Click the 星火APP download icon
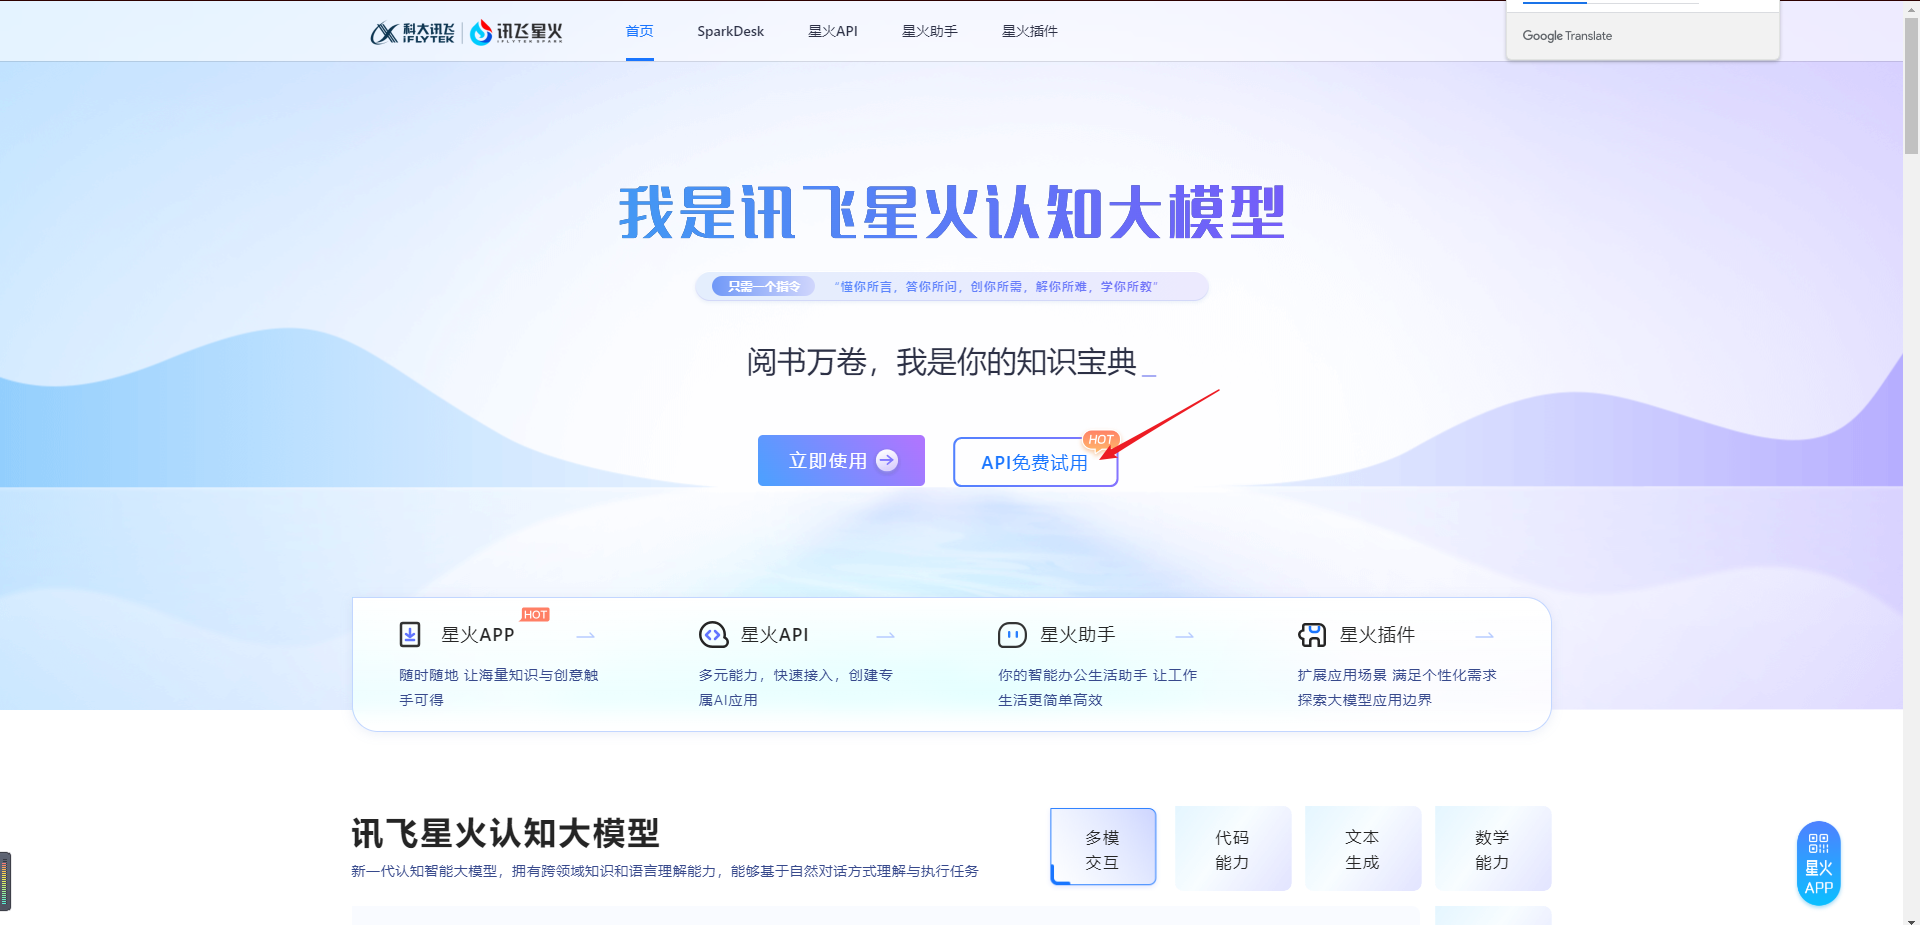Viewport: 1920px width, 925px height. click(x=410, y=635)
